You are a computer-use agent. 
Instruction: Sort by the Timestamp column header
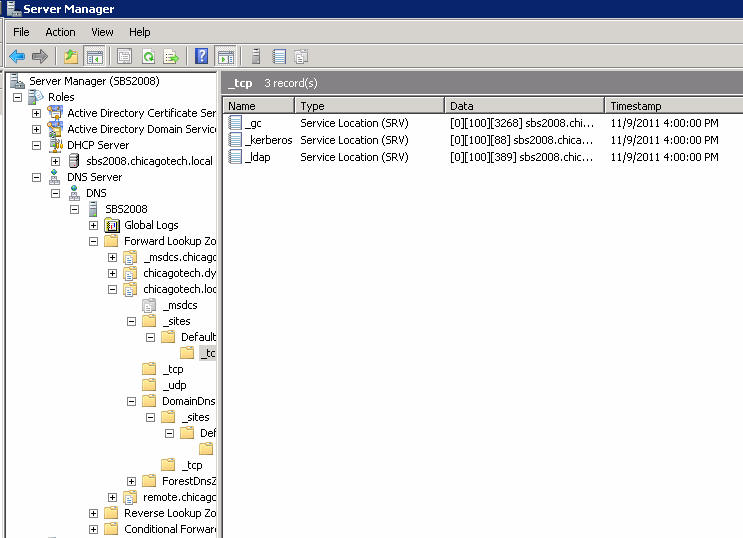674,106
